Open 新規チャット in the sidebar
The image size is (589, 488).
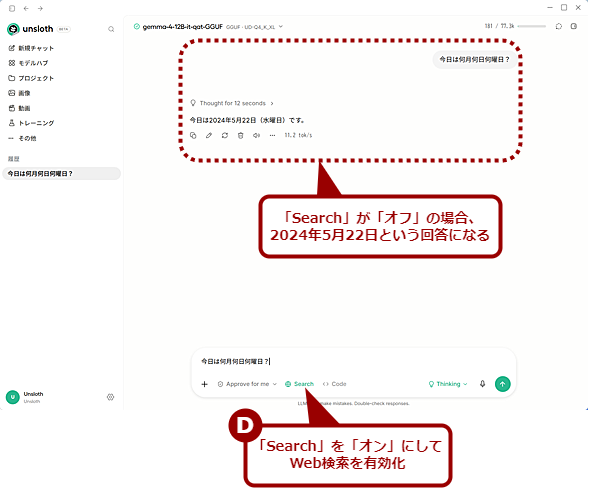31,48
